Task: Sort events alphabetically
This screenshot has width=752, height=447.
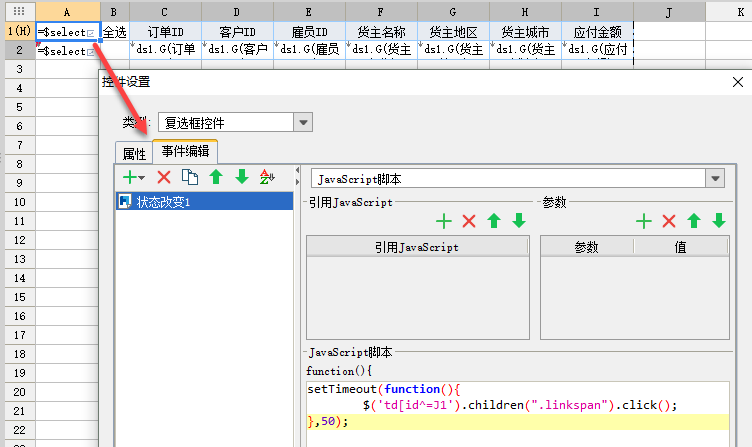Action: [x=267, y=177]
